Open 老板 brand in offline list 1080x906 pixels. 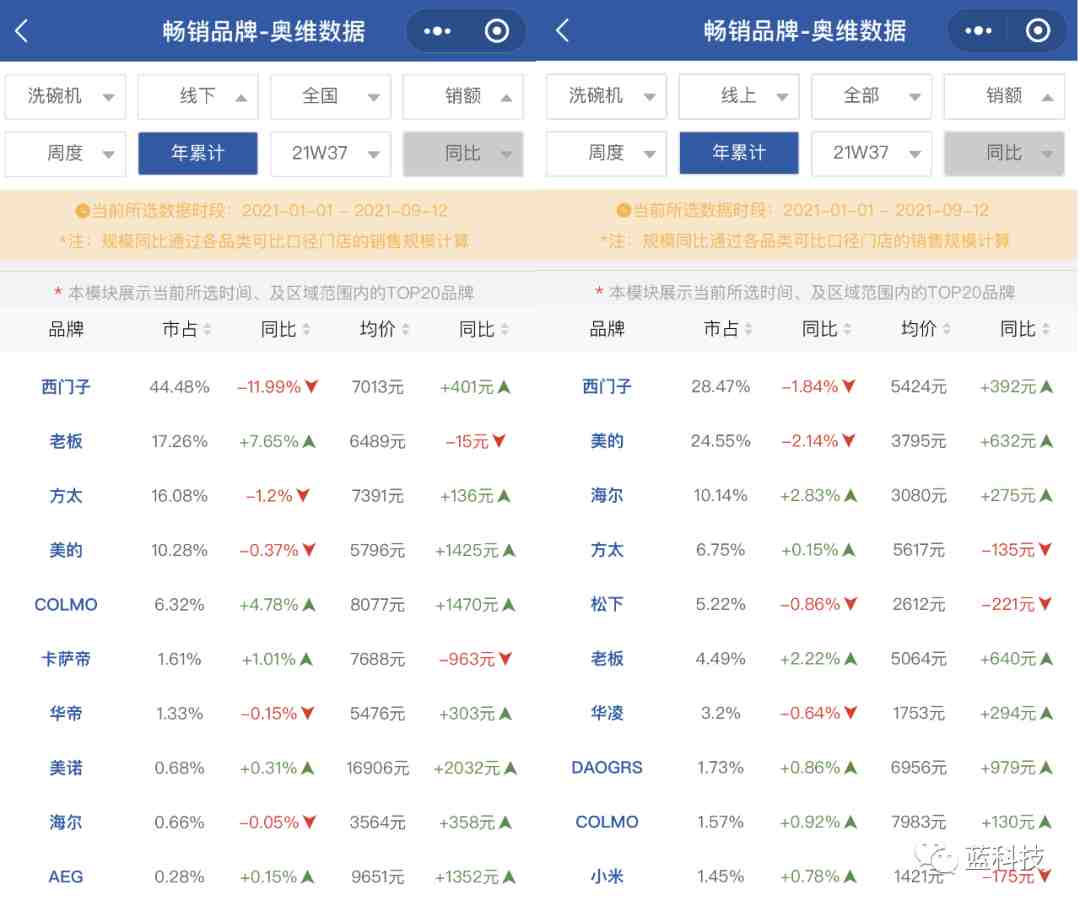[65, 442]
